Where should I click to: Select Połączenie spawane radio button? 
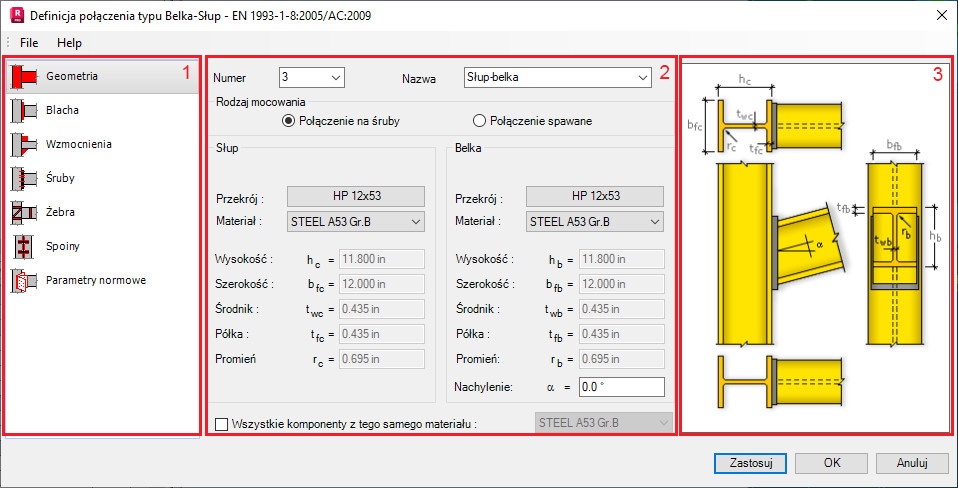coord(479,121)
